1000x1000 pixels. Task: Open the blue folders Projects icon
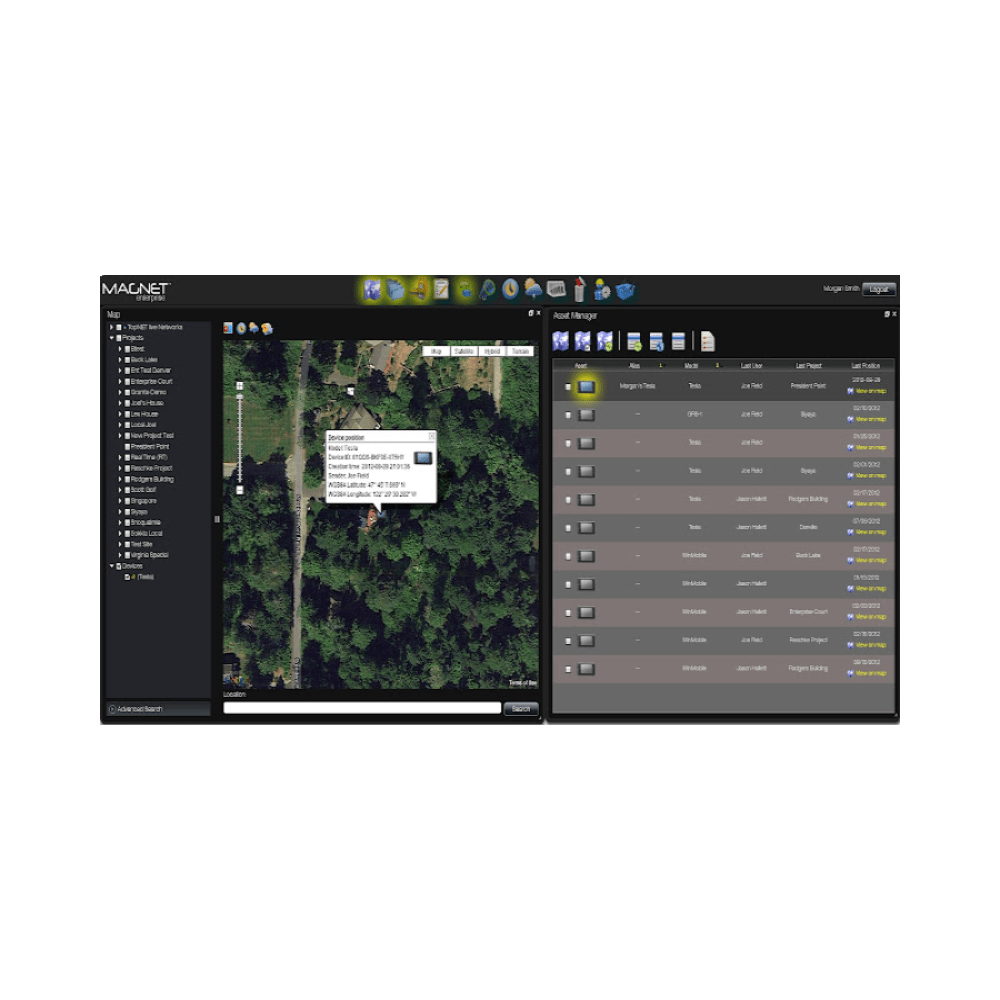[395, 290]
